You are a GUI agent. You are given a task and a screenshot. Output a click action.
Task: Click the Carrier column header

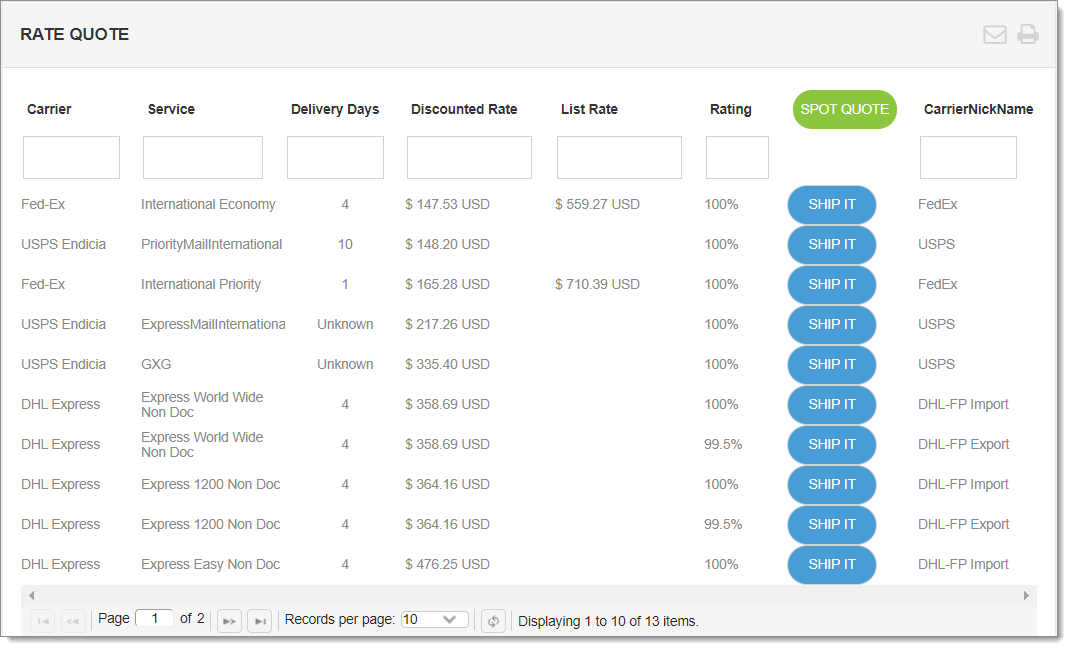tap(49, 109)
